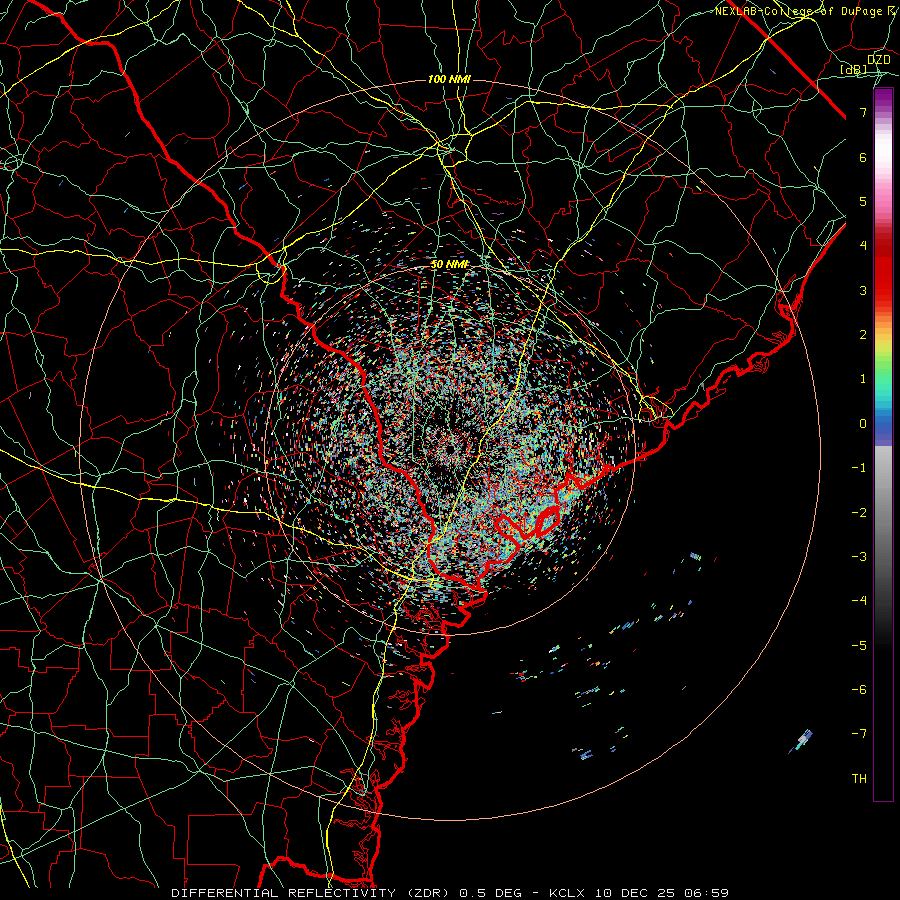Screen dimensions: 900x900
Task: Click the "DIFFERENTIAL REFLECTIVITY" caption text
Action: (284, 893)
